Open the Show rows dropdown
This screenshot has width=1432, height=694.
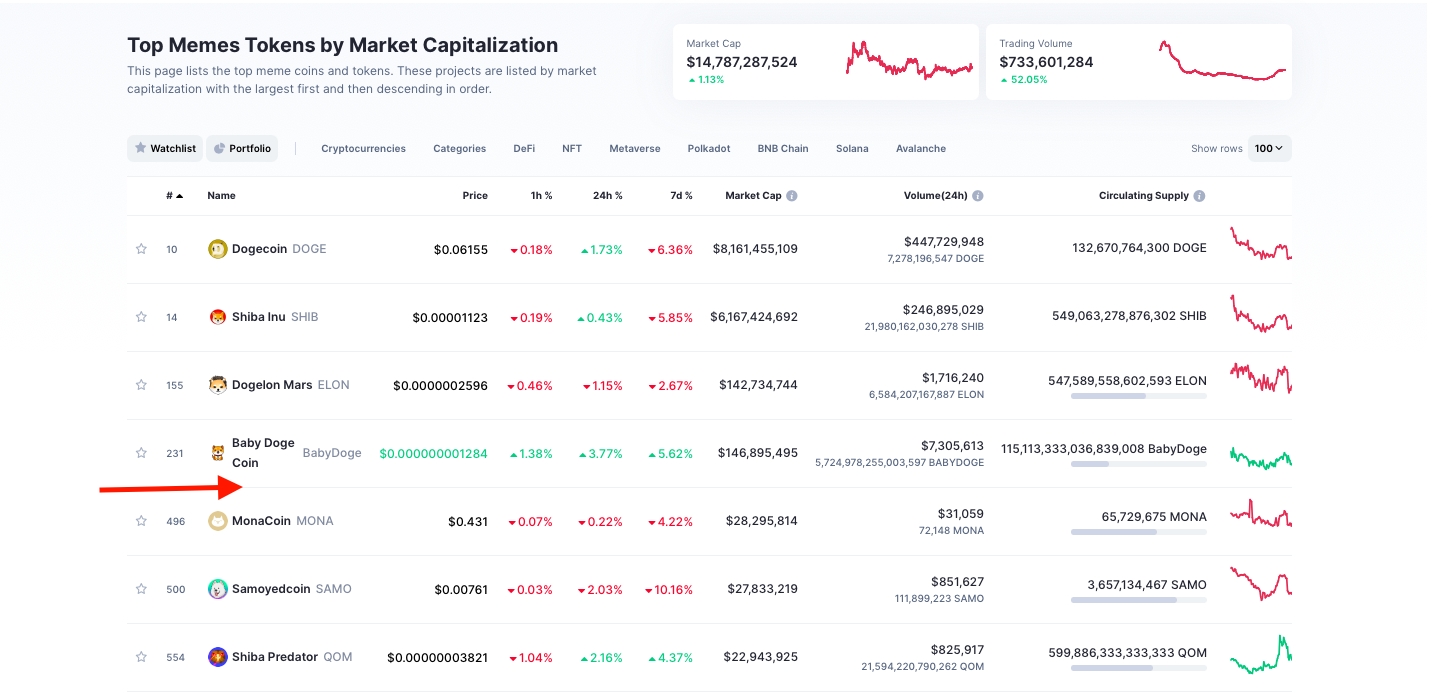pos(1270,149)
